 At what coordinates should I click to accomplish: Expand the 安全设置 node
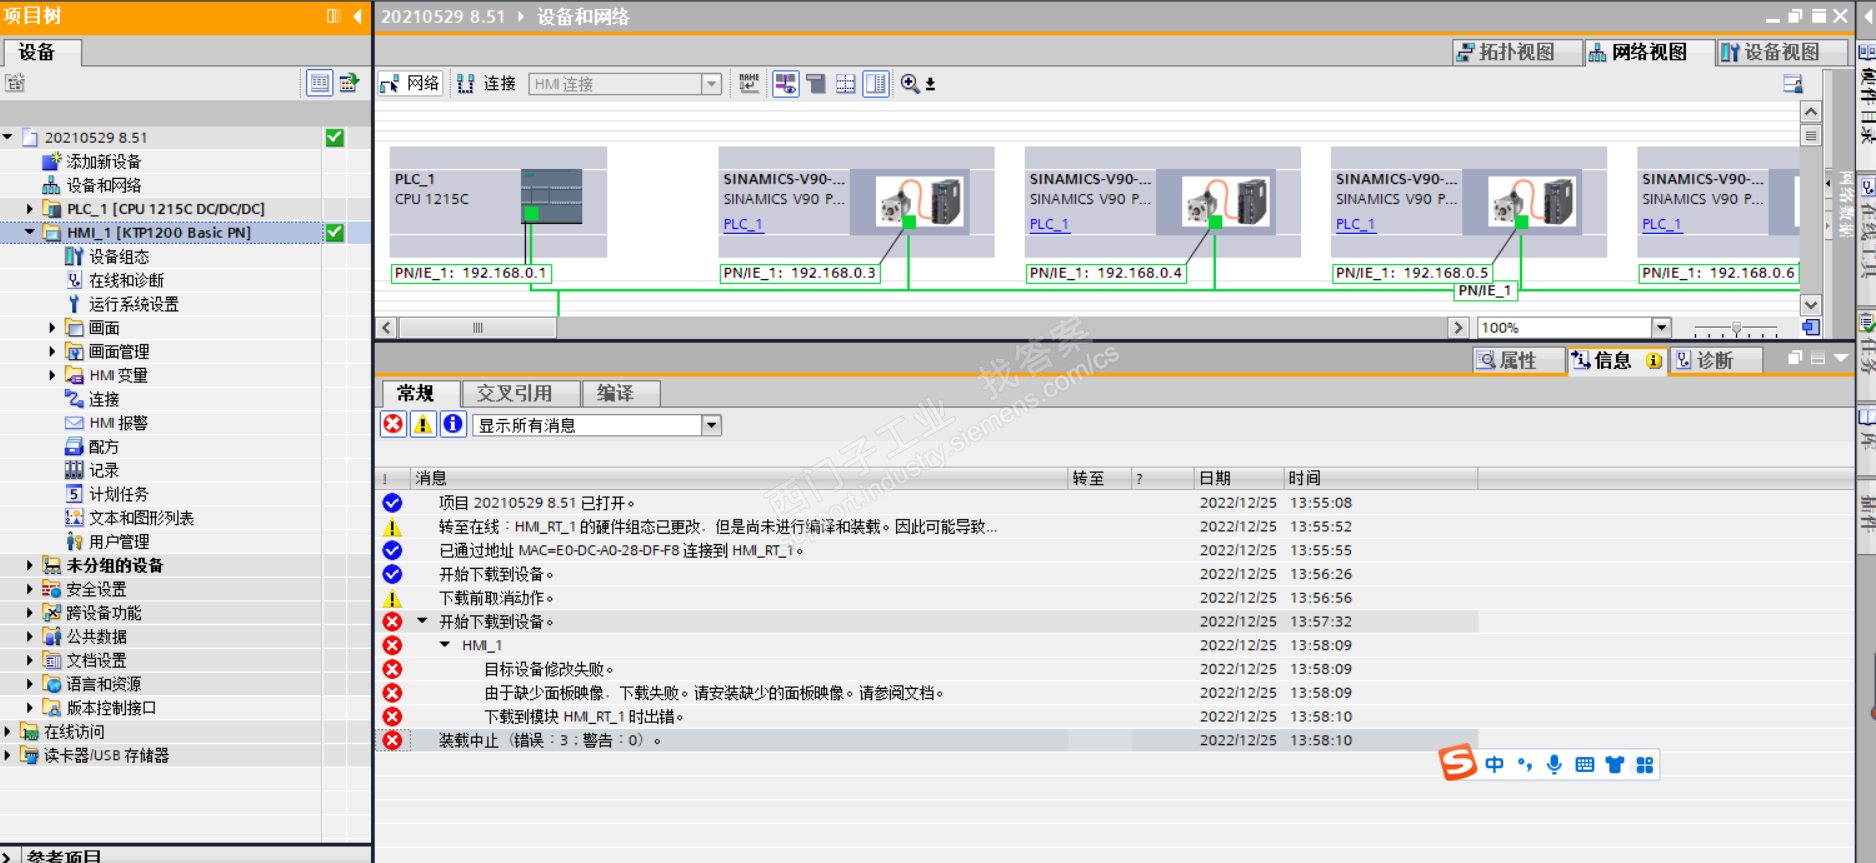[x=30, y=589]
